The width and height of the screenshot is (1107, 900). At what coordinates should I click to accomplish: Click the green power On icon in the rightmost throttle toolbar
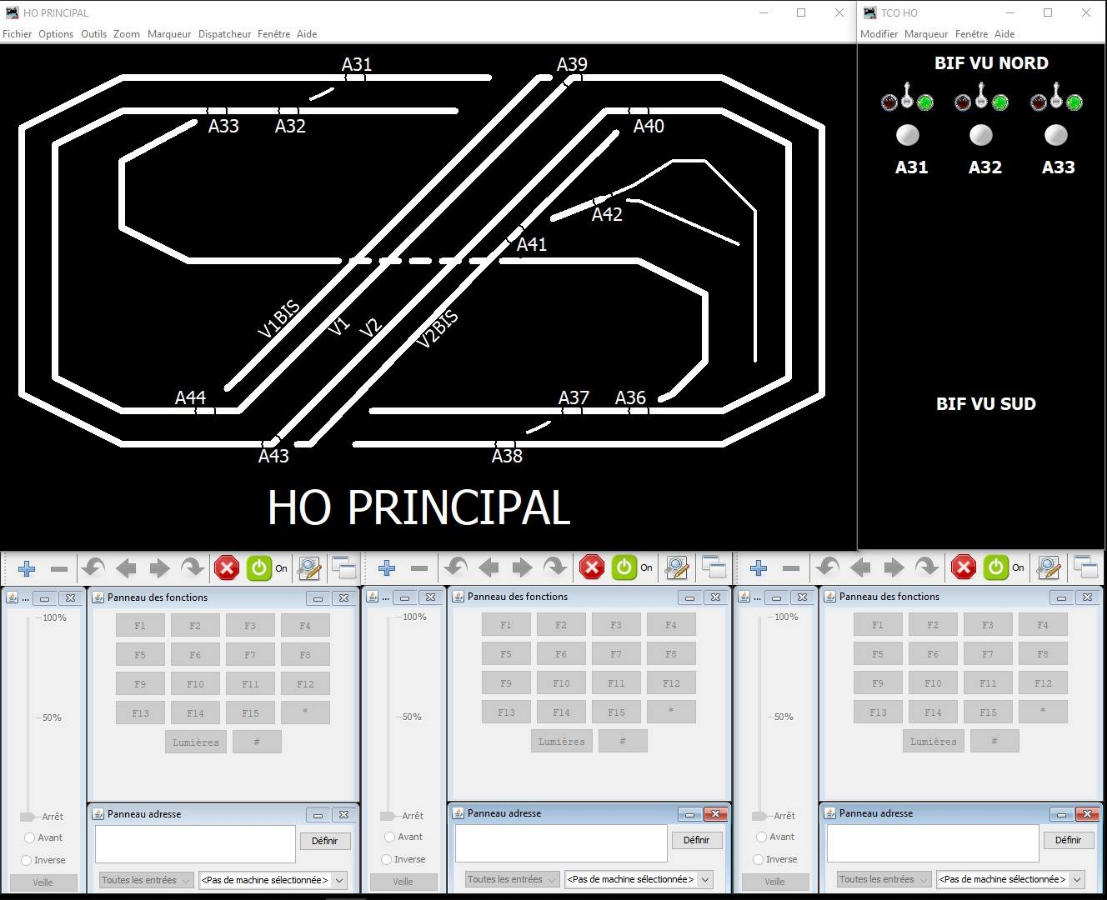(996, 568)
